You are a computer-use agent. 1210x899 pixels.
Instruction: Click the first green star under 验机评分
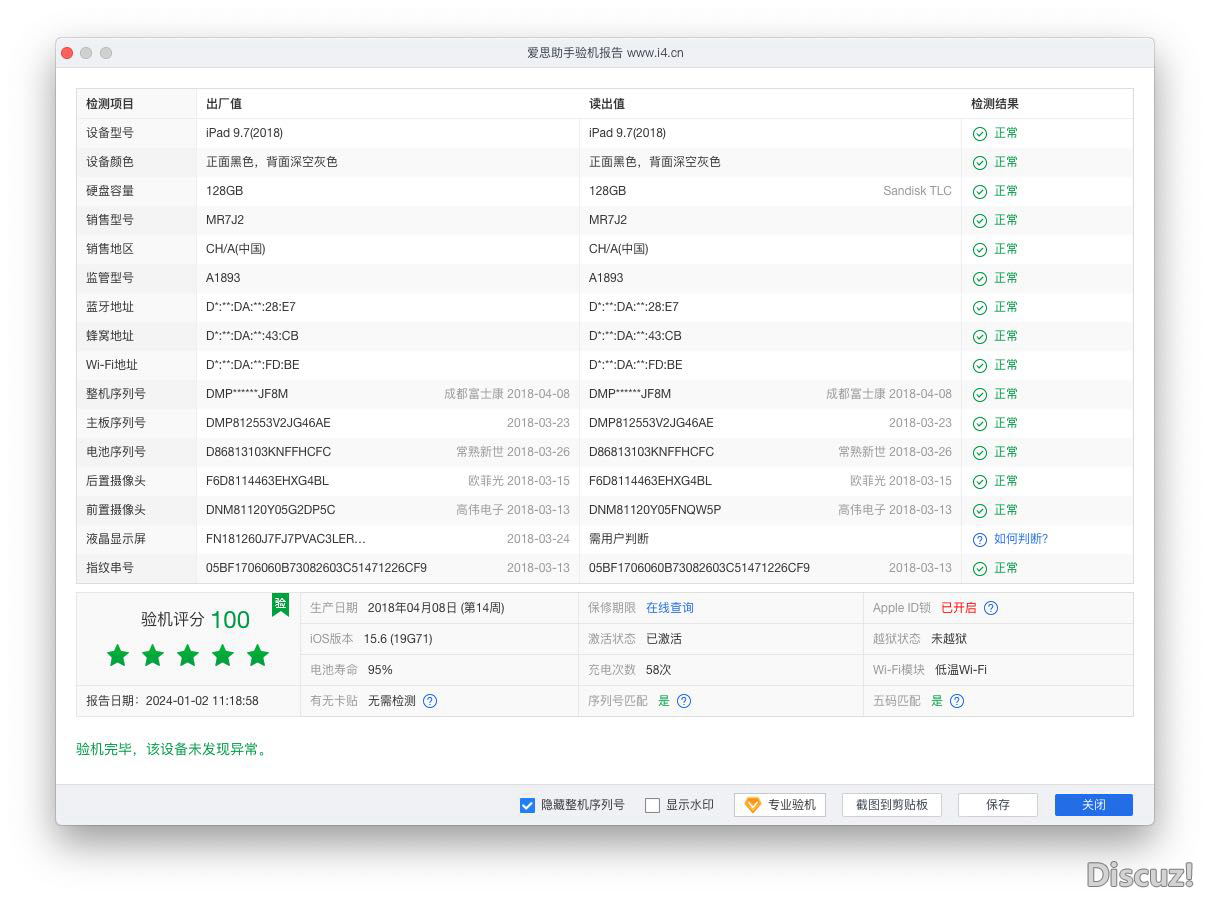[118, 655]
